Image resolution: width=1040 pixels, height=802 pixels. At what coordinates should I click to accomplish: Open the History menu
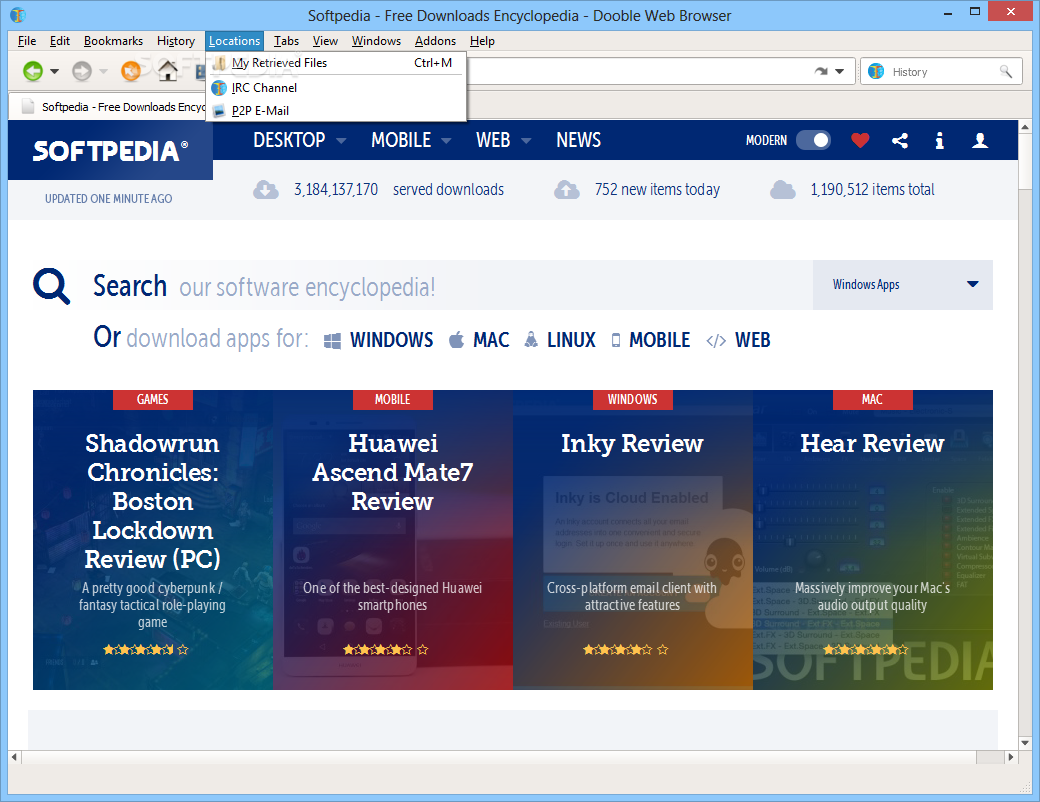click(x=176, y=41)
